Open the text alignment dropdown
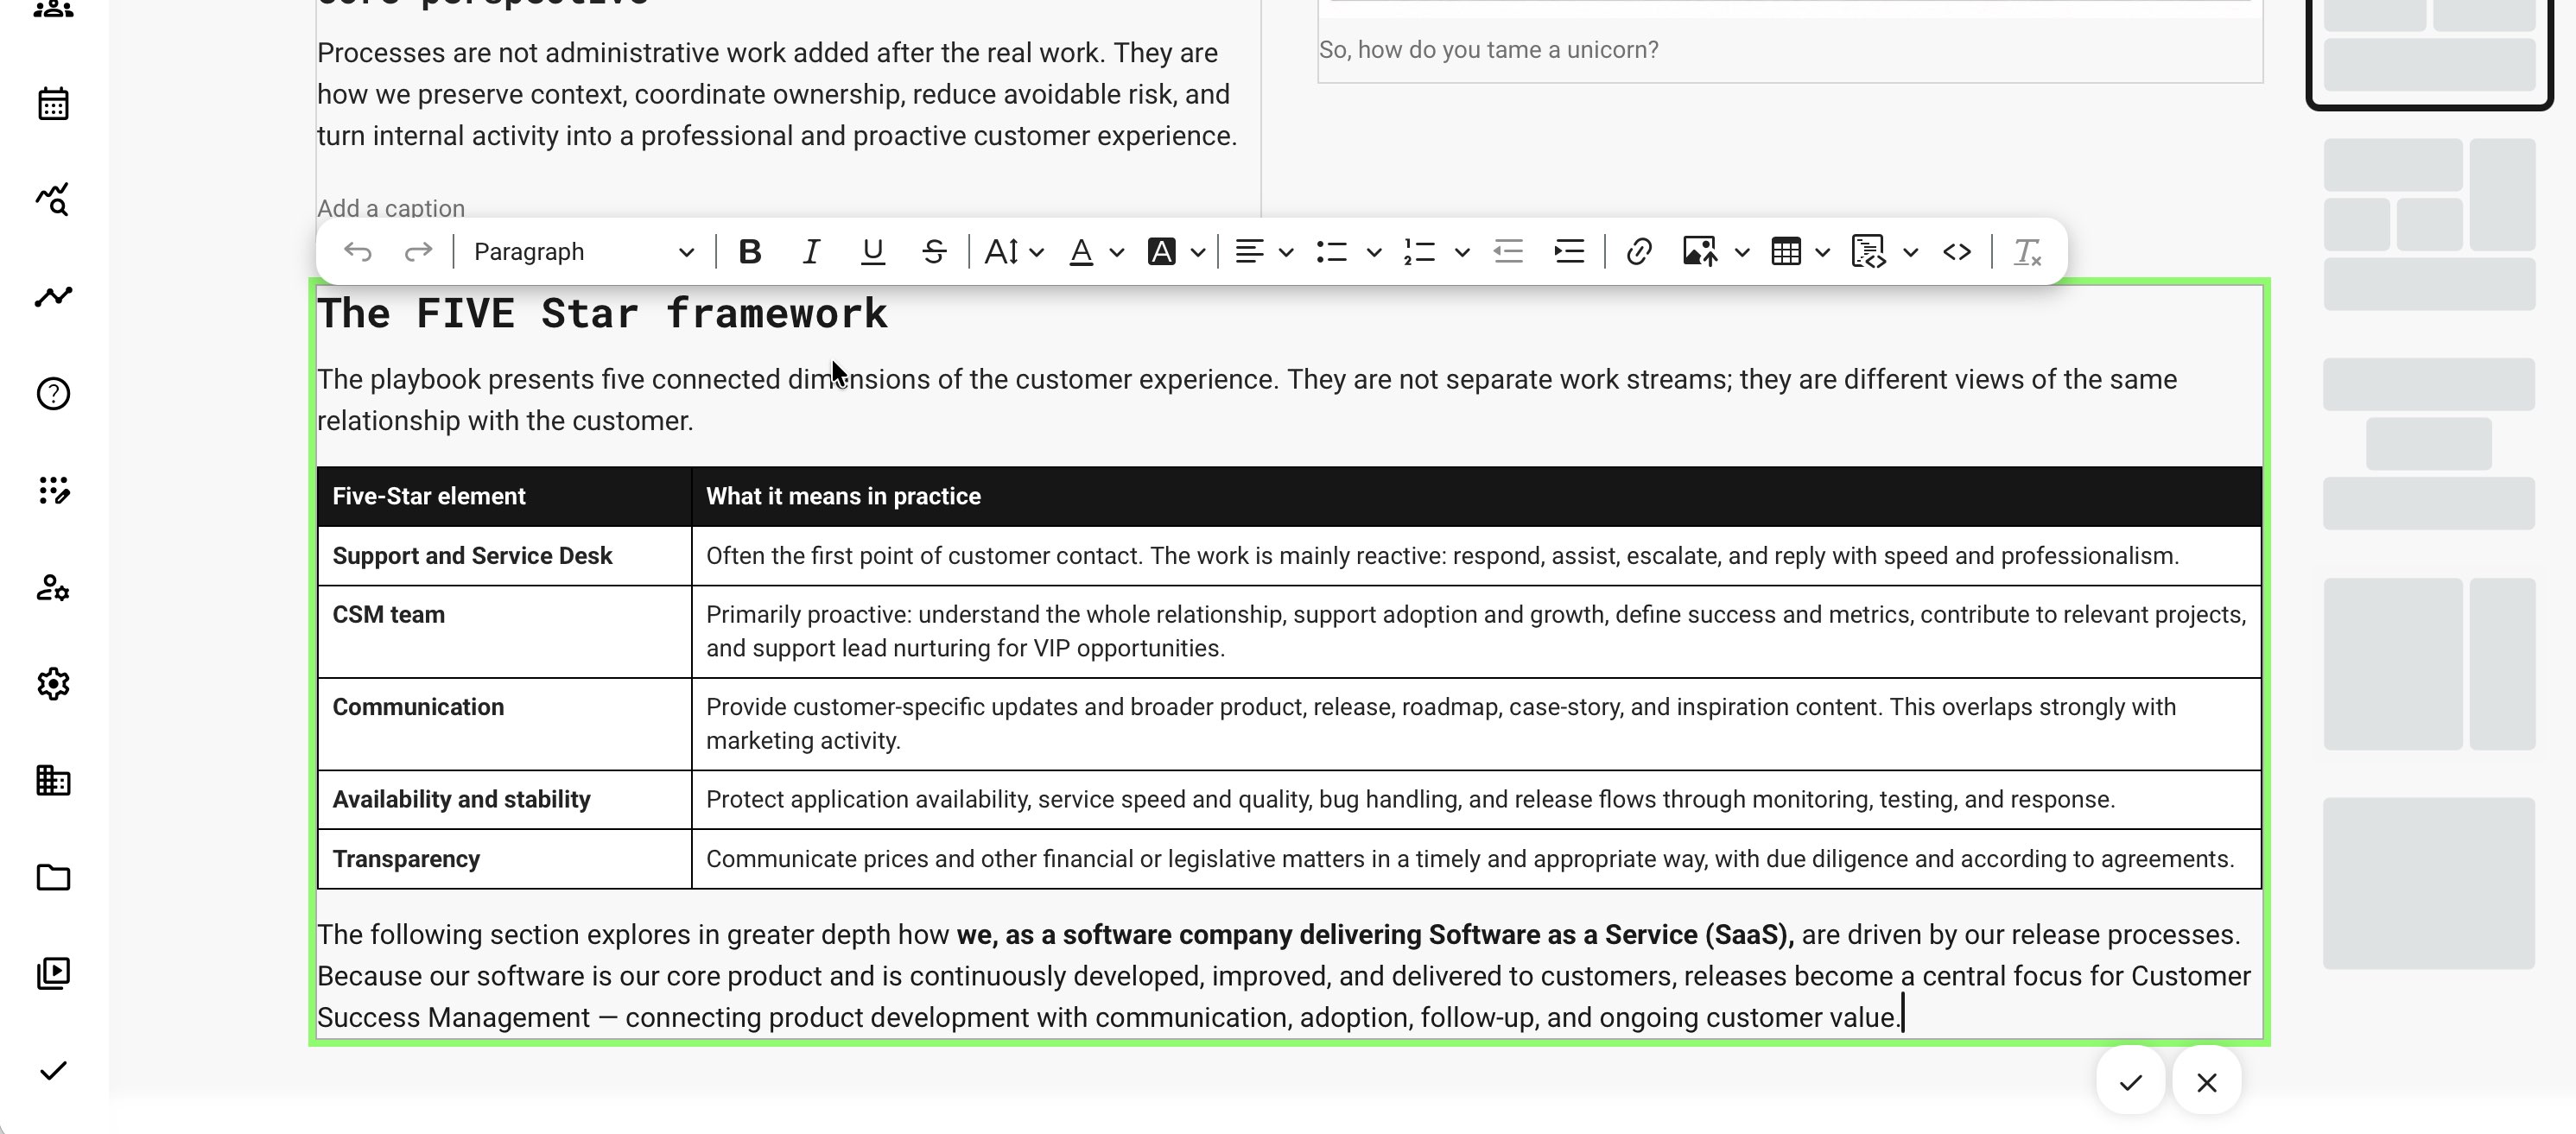This screenshot has width=2576, height=1134. [1264, 252]
